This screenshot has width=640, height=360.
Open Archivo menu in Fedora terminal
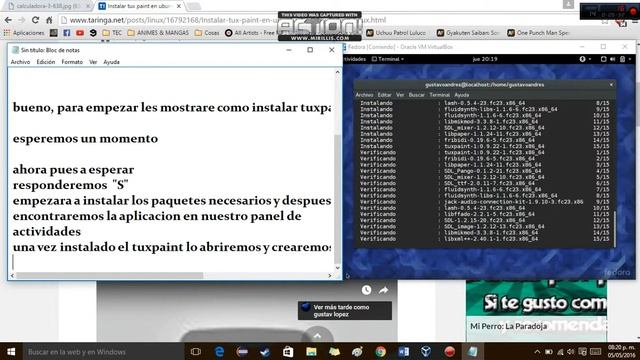(x=364, y=95)
